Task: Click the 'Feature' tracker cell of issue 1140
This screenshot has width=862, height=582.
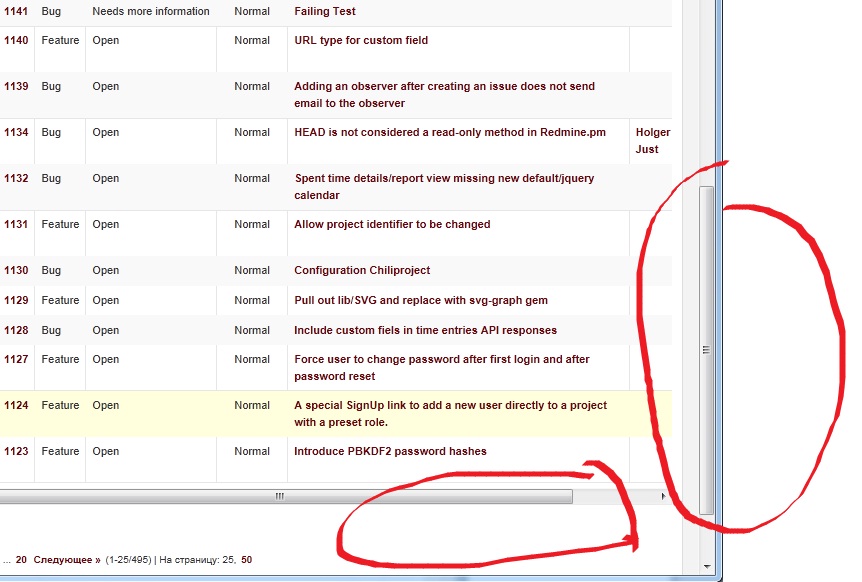Action: 60,40
